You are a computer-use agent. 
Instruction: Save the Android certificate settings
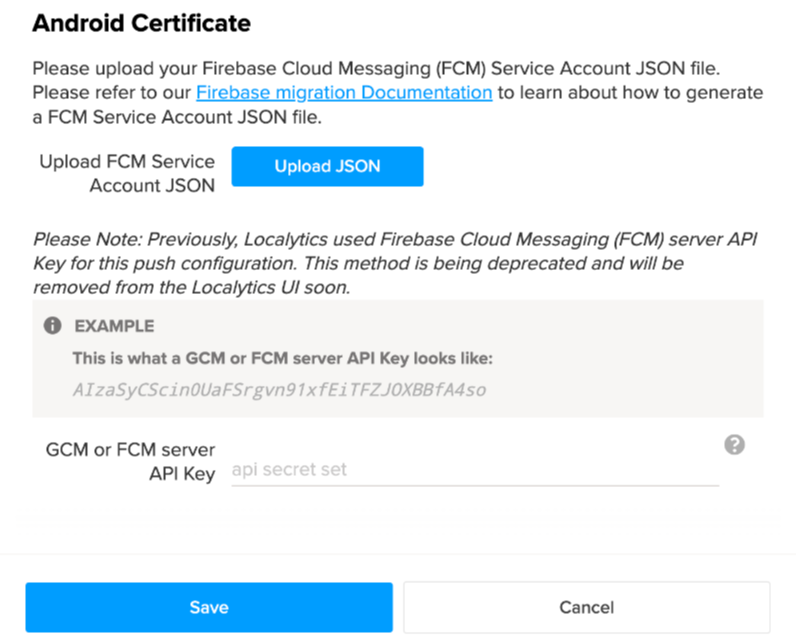pos(209,607)
